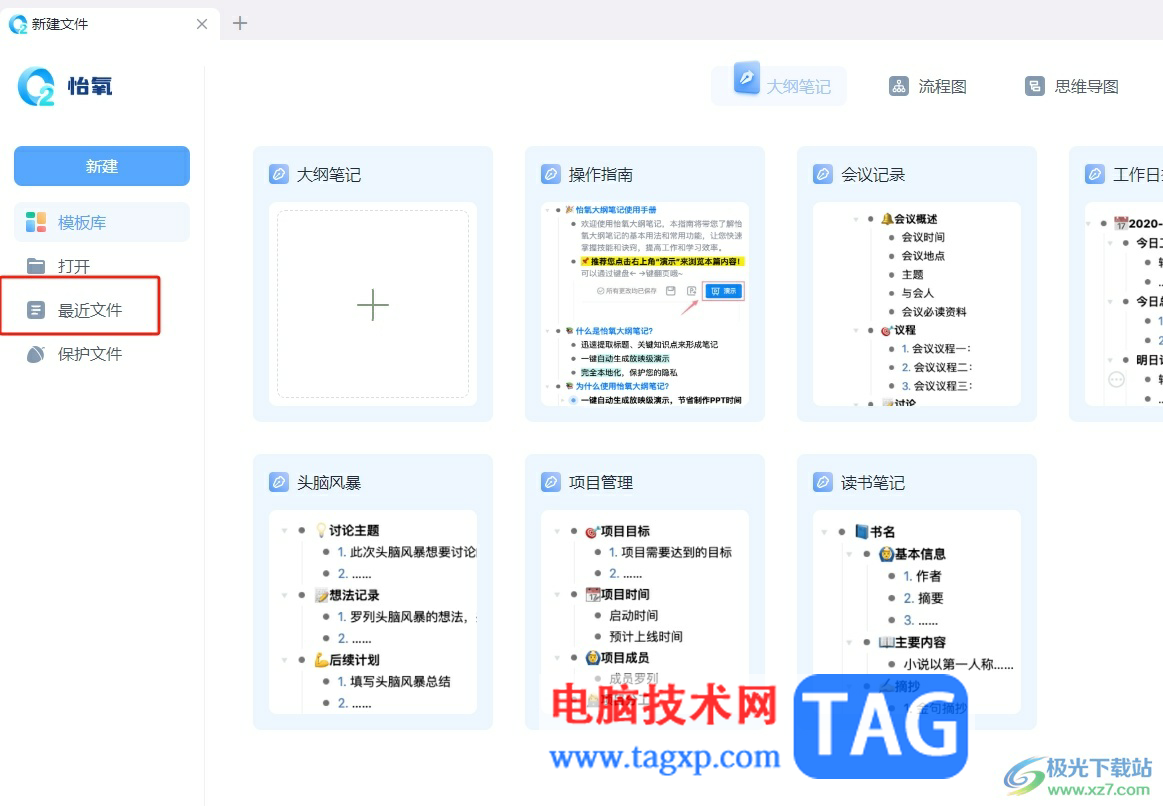Click the folder icon beside 打开
Viewport: 1163px width, 806px height.
(36, 265)
